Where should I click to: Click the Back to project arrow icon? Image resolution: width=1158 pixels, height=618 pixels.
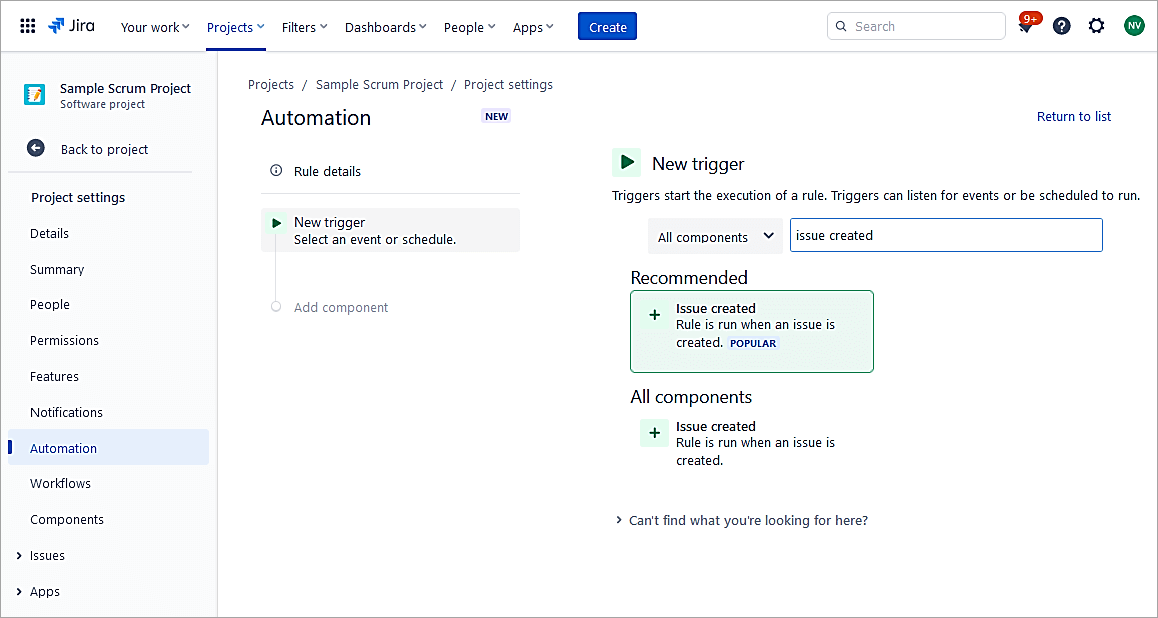coord(36,148)
